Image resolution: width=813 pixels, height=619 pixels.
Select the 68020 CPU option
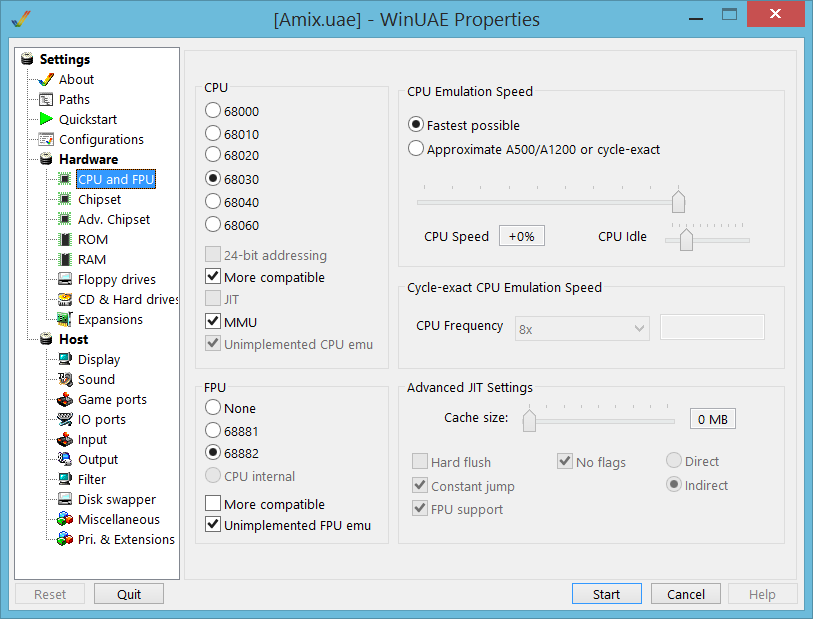[213, 154]
